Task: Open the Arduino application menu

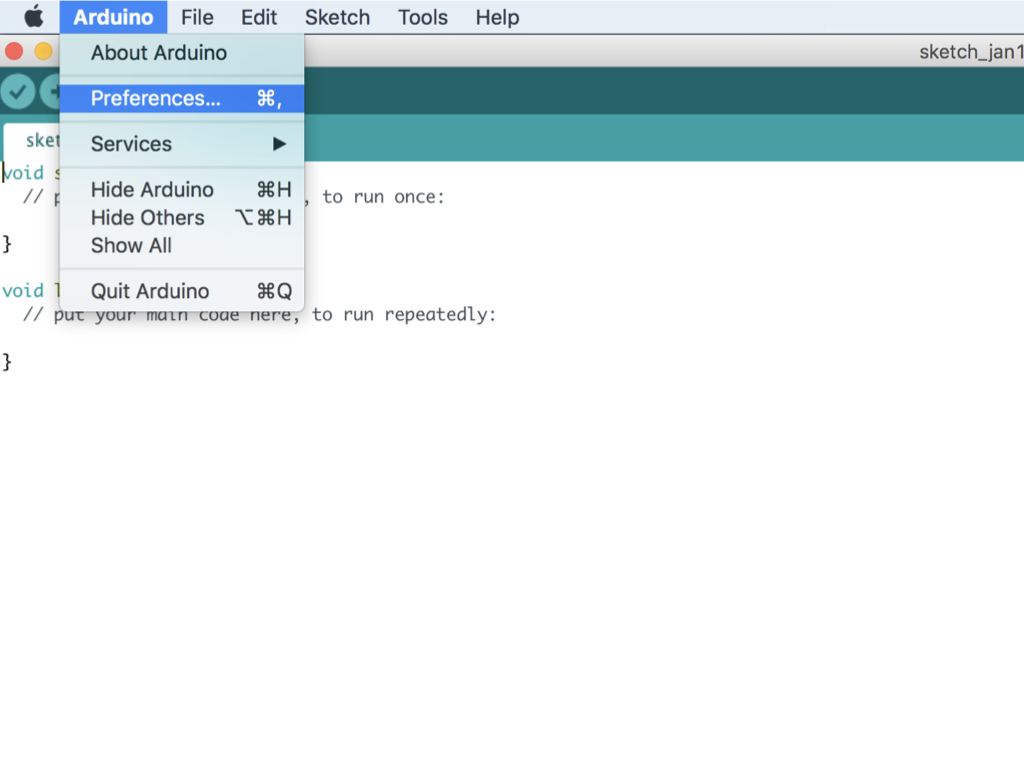Action: pos(113,17)
